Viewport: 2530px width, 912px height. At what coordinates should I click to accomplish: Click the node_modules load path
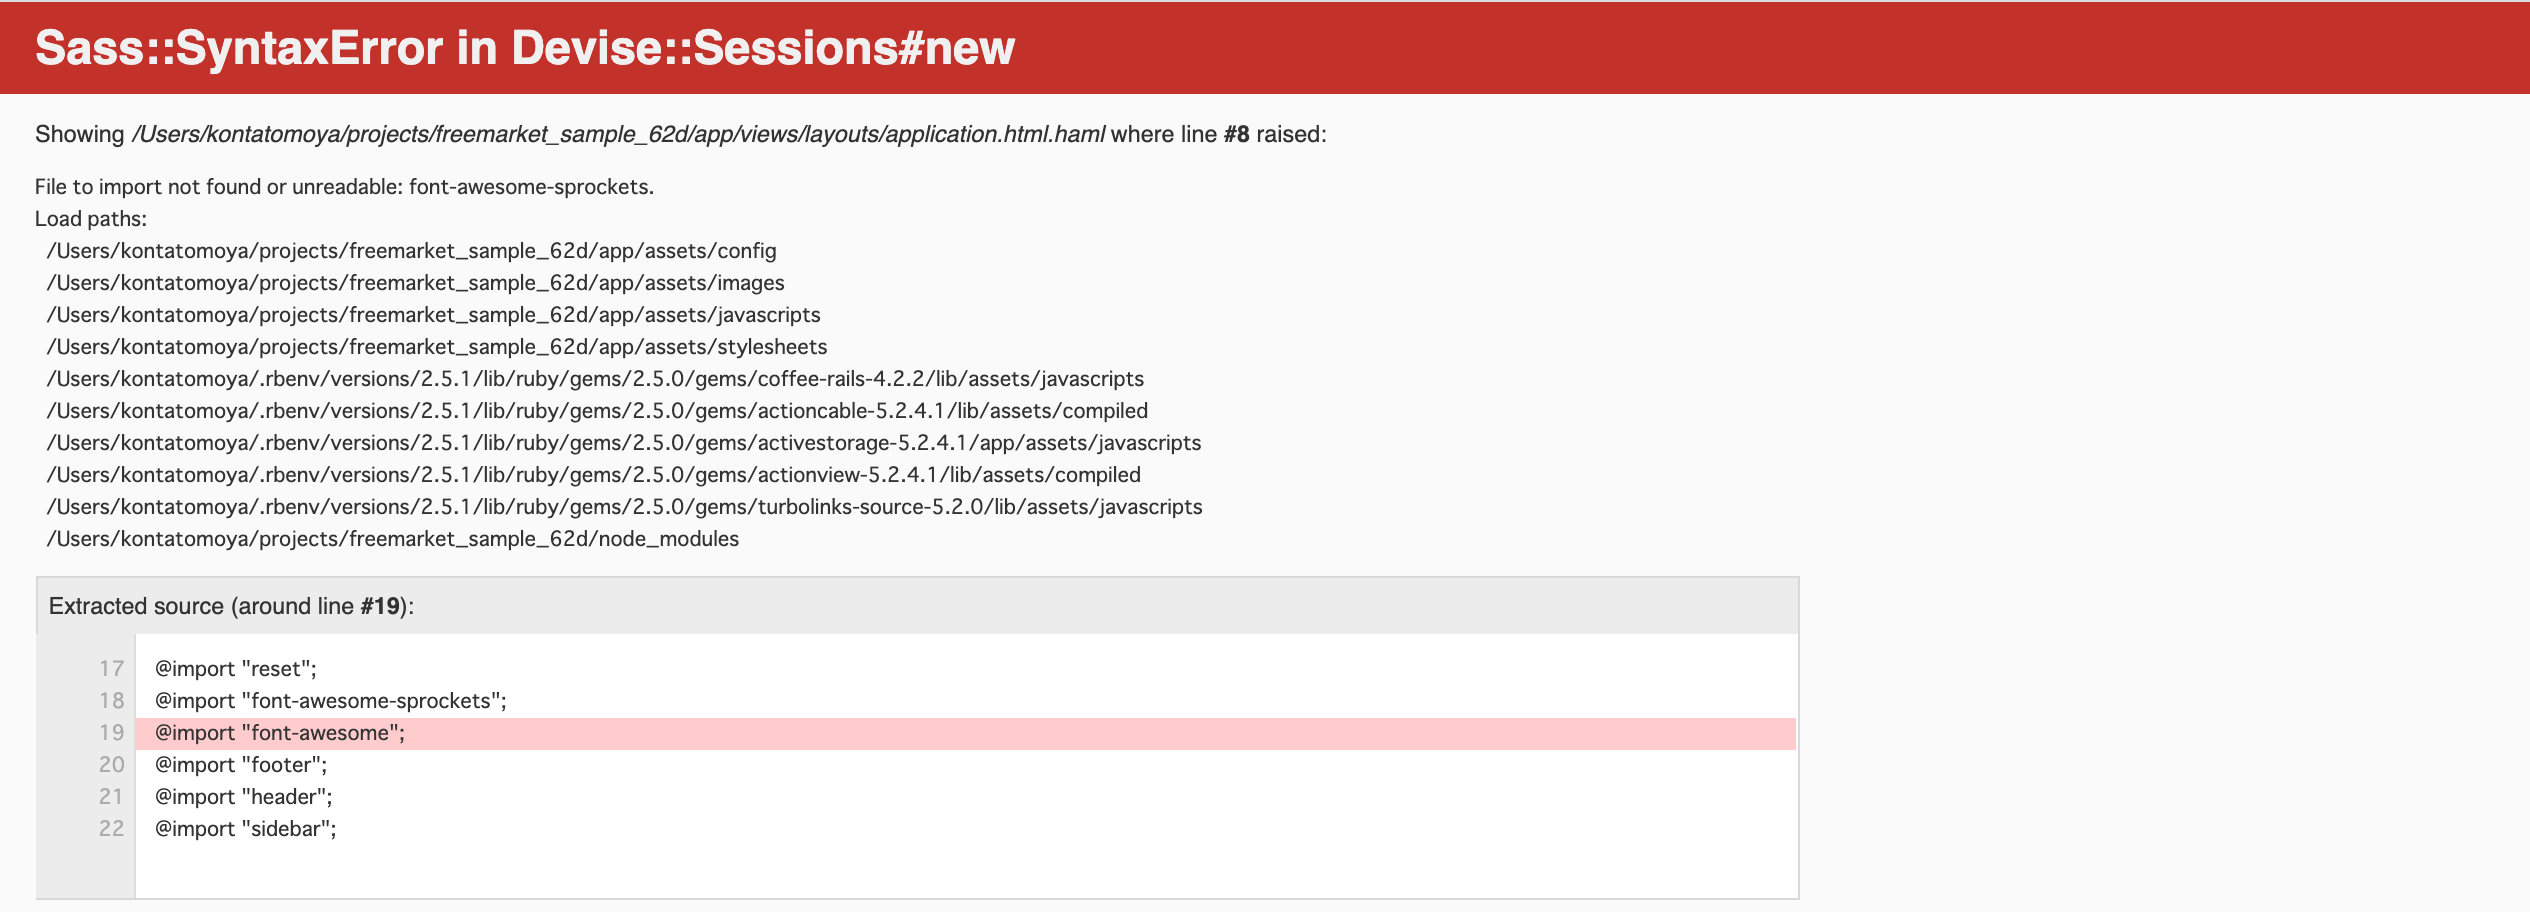click(x=393, y=539)
